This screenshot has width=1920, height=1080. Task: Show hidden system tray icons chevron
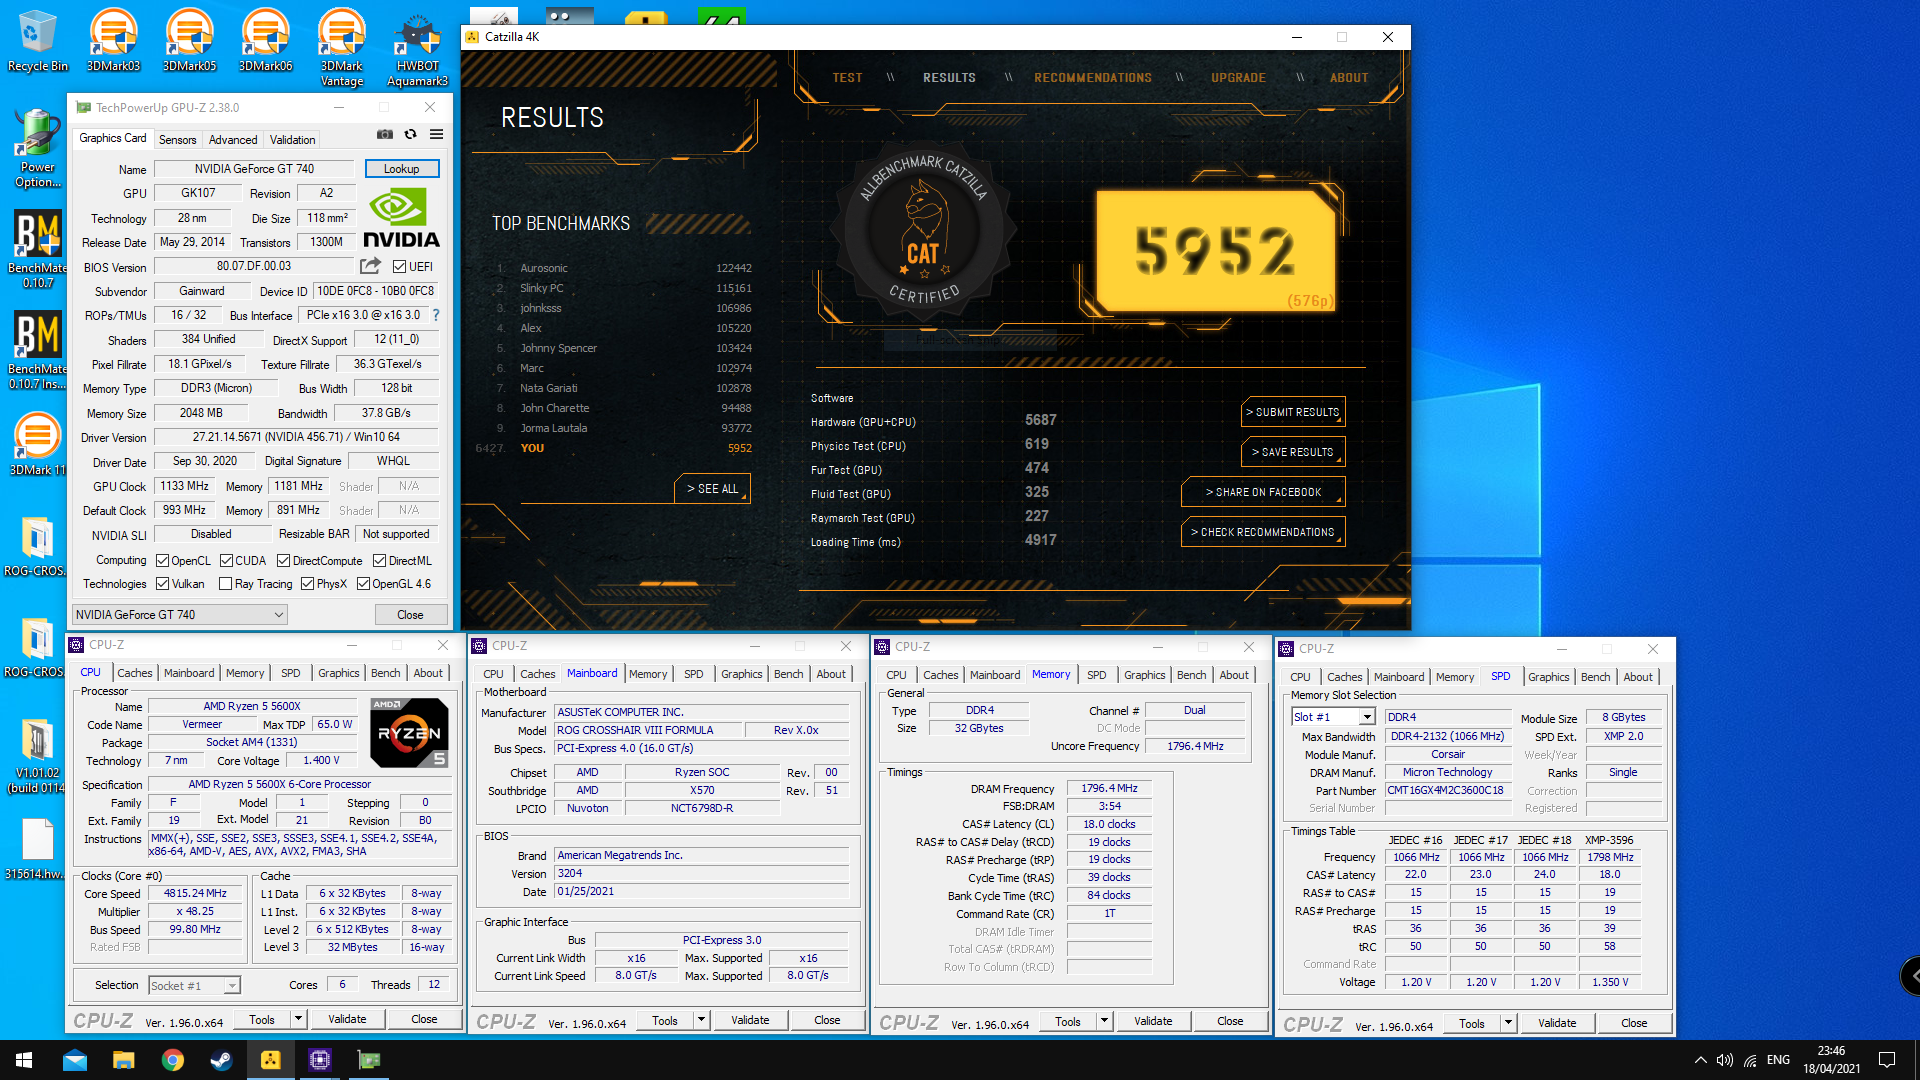[1700, 1060]
